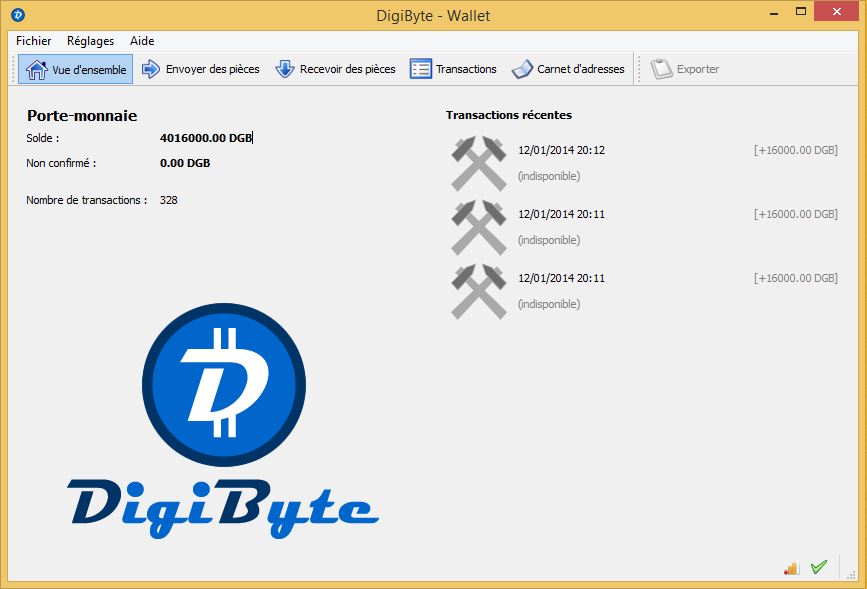
Task: Click the Transactions récentes heading
Action: tap(509, 115)
